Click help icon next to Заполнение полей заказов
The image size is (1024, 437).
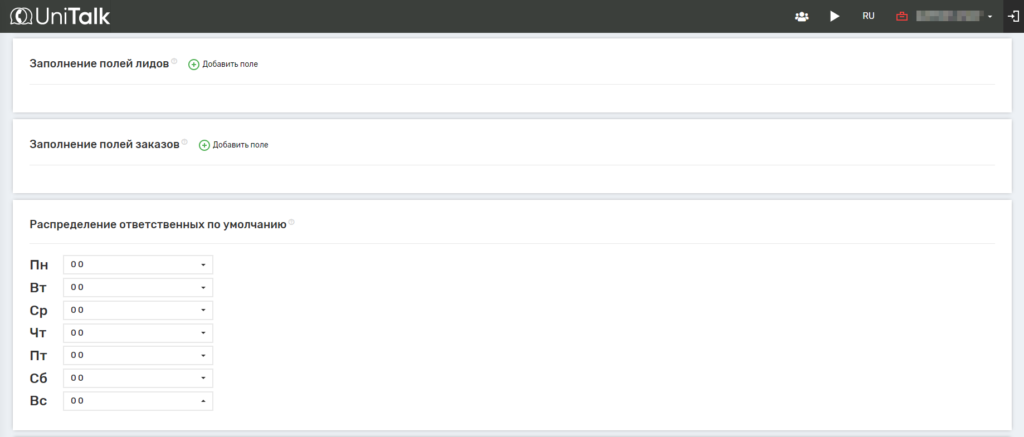[x=185, y=142]
